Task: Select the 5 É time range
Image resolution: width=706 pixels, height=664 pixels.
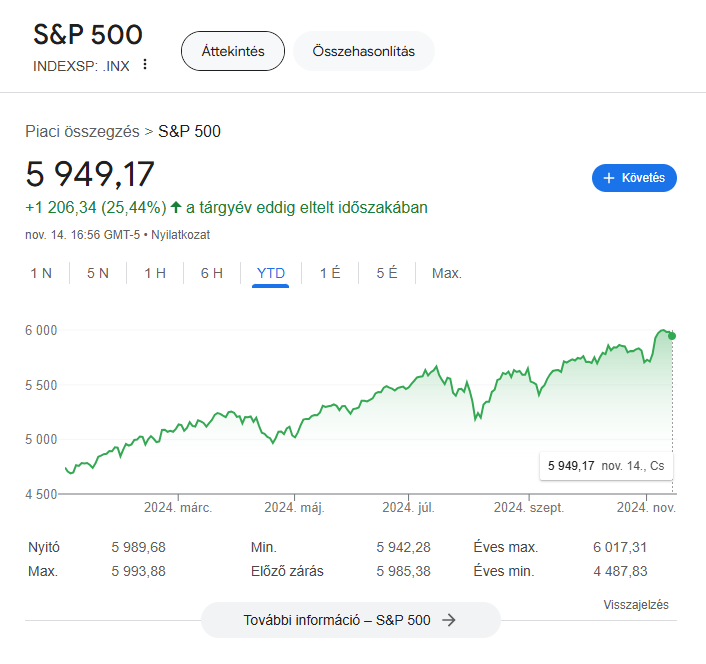Action: (387, 273)
